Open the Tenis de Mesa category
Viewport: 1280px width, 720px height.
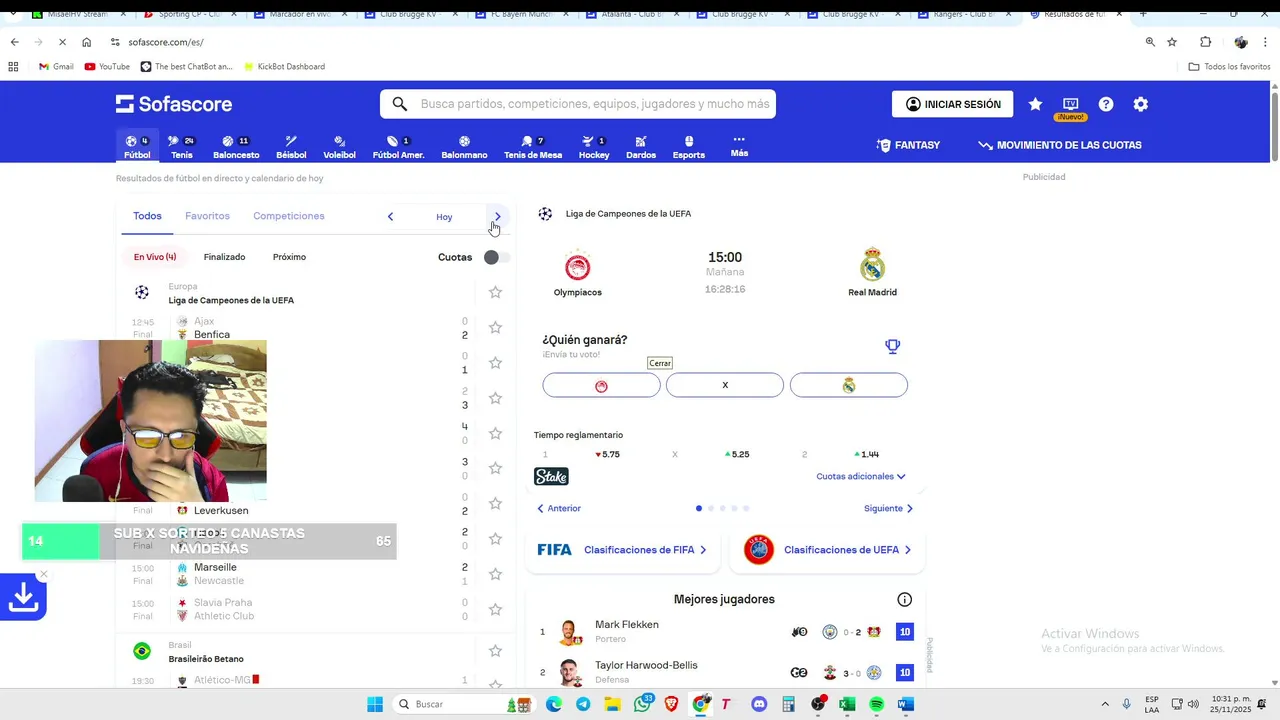(533, 147)
